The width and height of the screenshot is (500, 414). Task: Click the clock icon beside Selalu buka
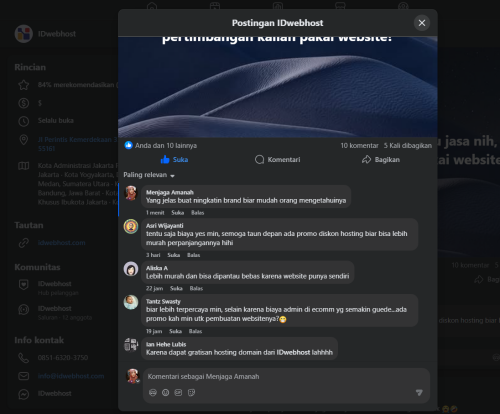point(24,121)
